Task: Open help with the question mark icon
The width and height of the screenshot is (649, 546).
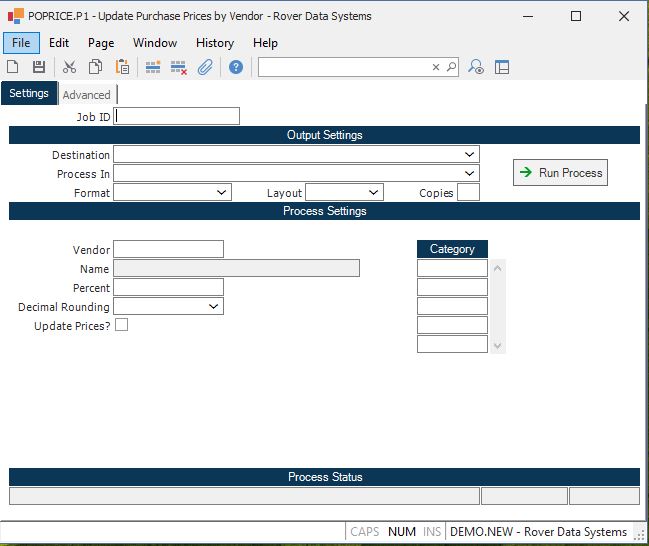Action: [x=236, y=67]
